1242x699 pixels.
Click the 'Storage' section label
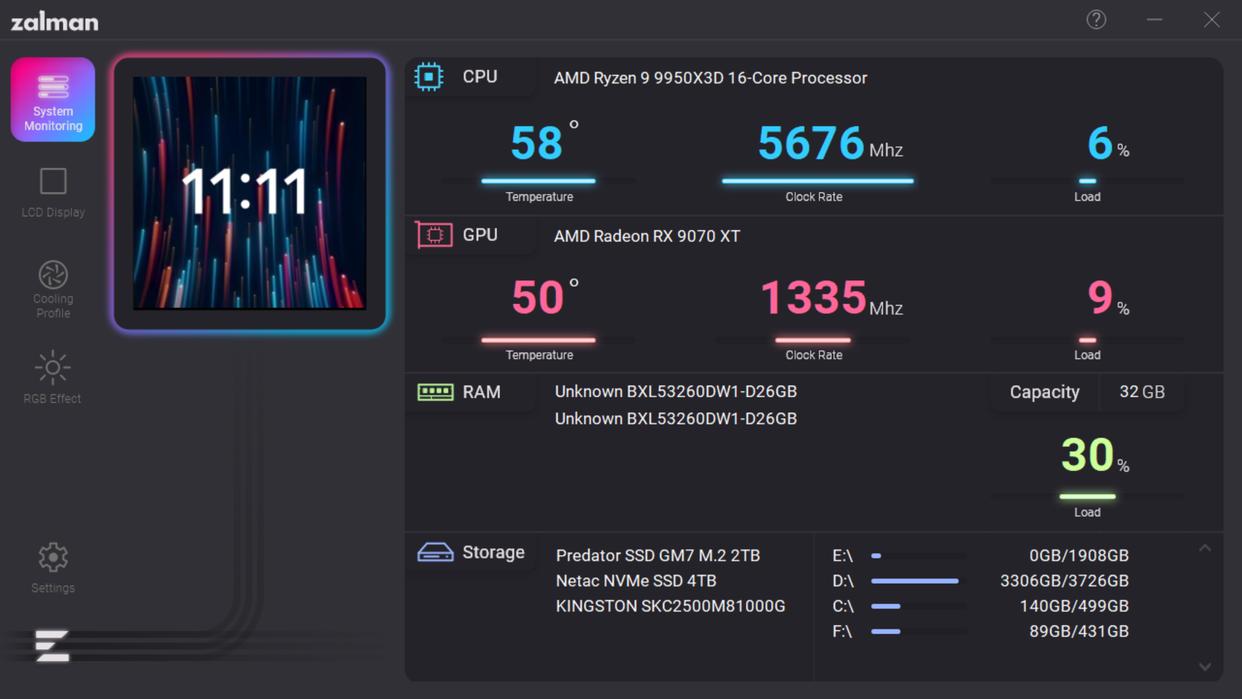pos(493,552)
